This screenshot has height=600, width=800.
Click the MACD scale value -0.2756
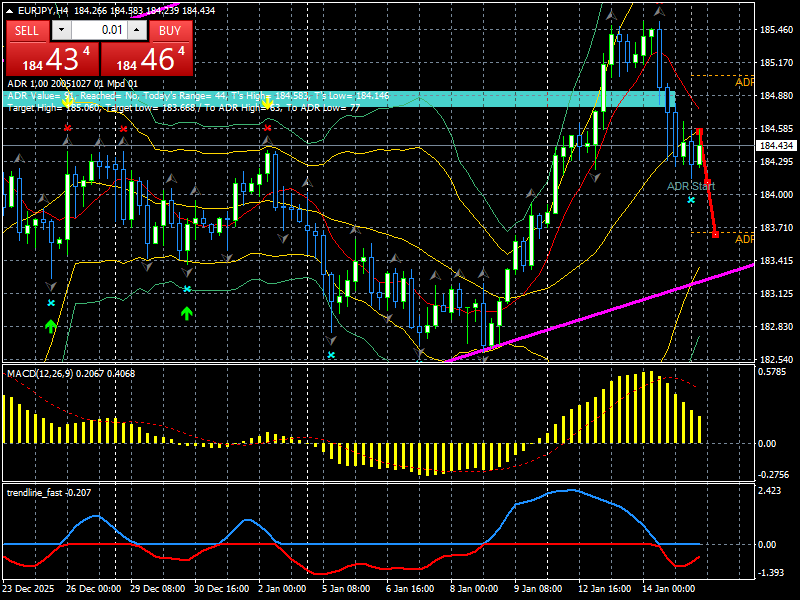[773, 474]
